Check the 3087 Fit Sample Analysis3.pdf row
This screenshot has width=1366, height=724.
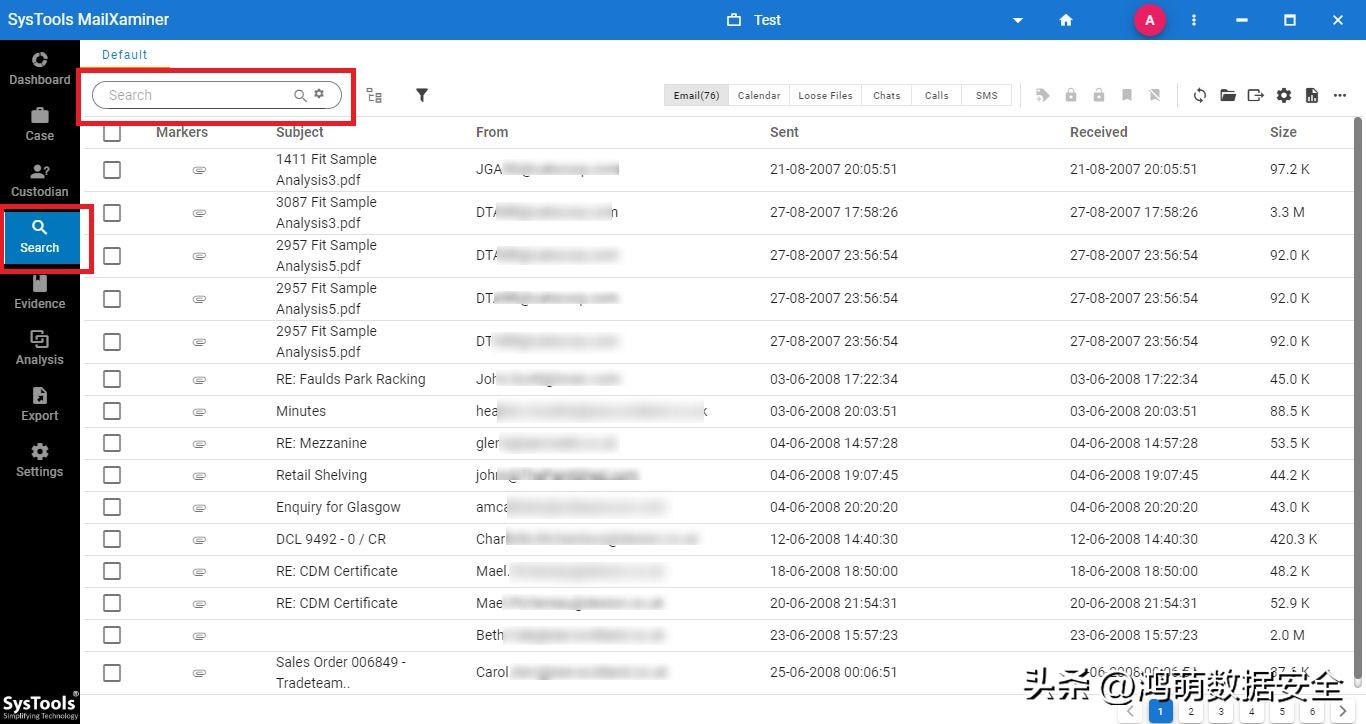tap(112, 213)
